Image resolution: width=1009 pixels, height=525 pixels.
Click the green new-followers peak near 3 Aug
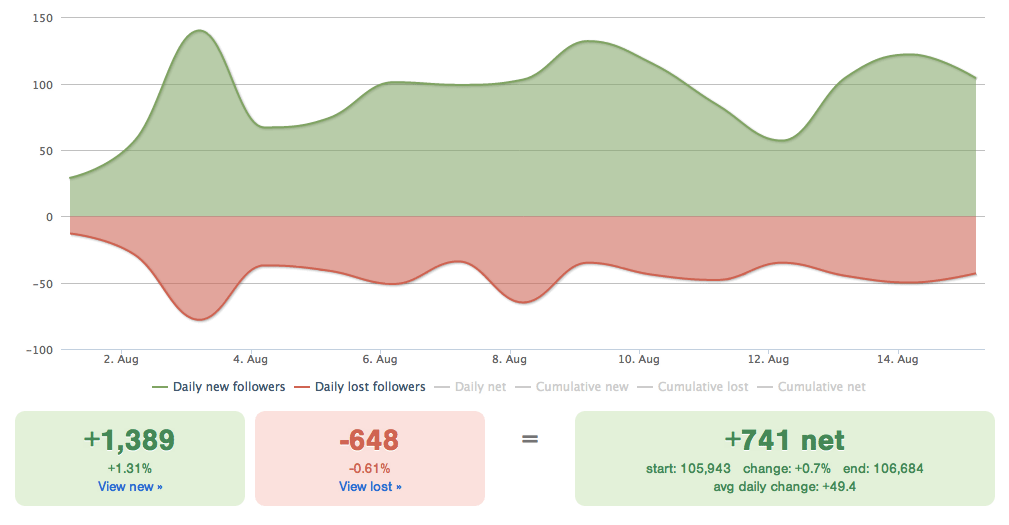point(200,31)
